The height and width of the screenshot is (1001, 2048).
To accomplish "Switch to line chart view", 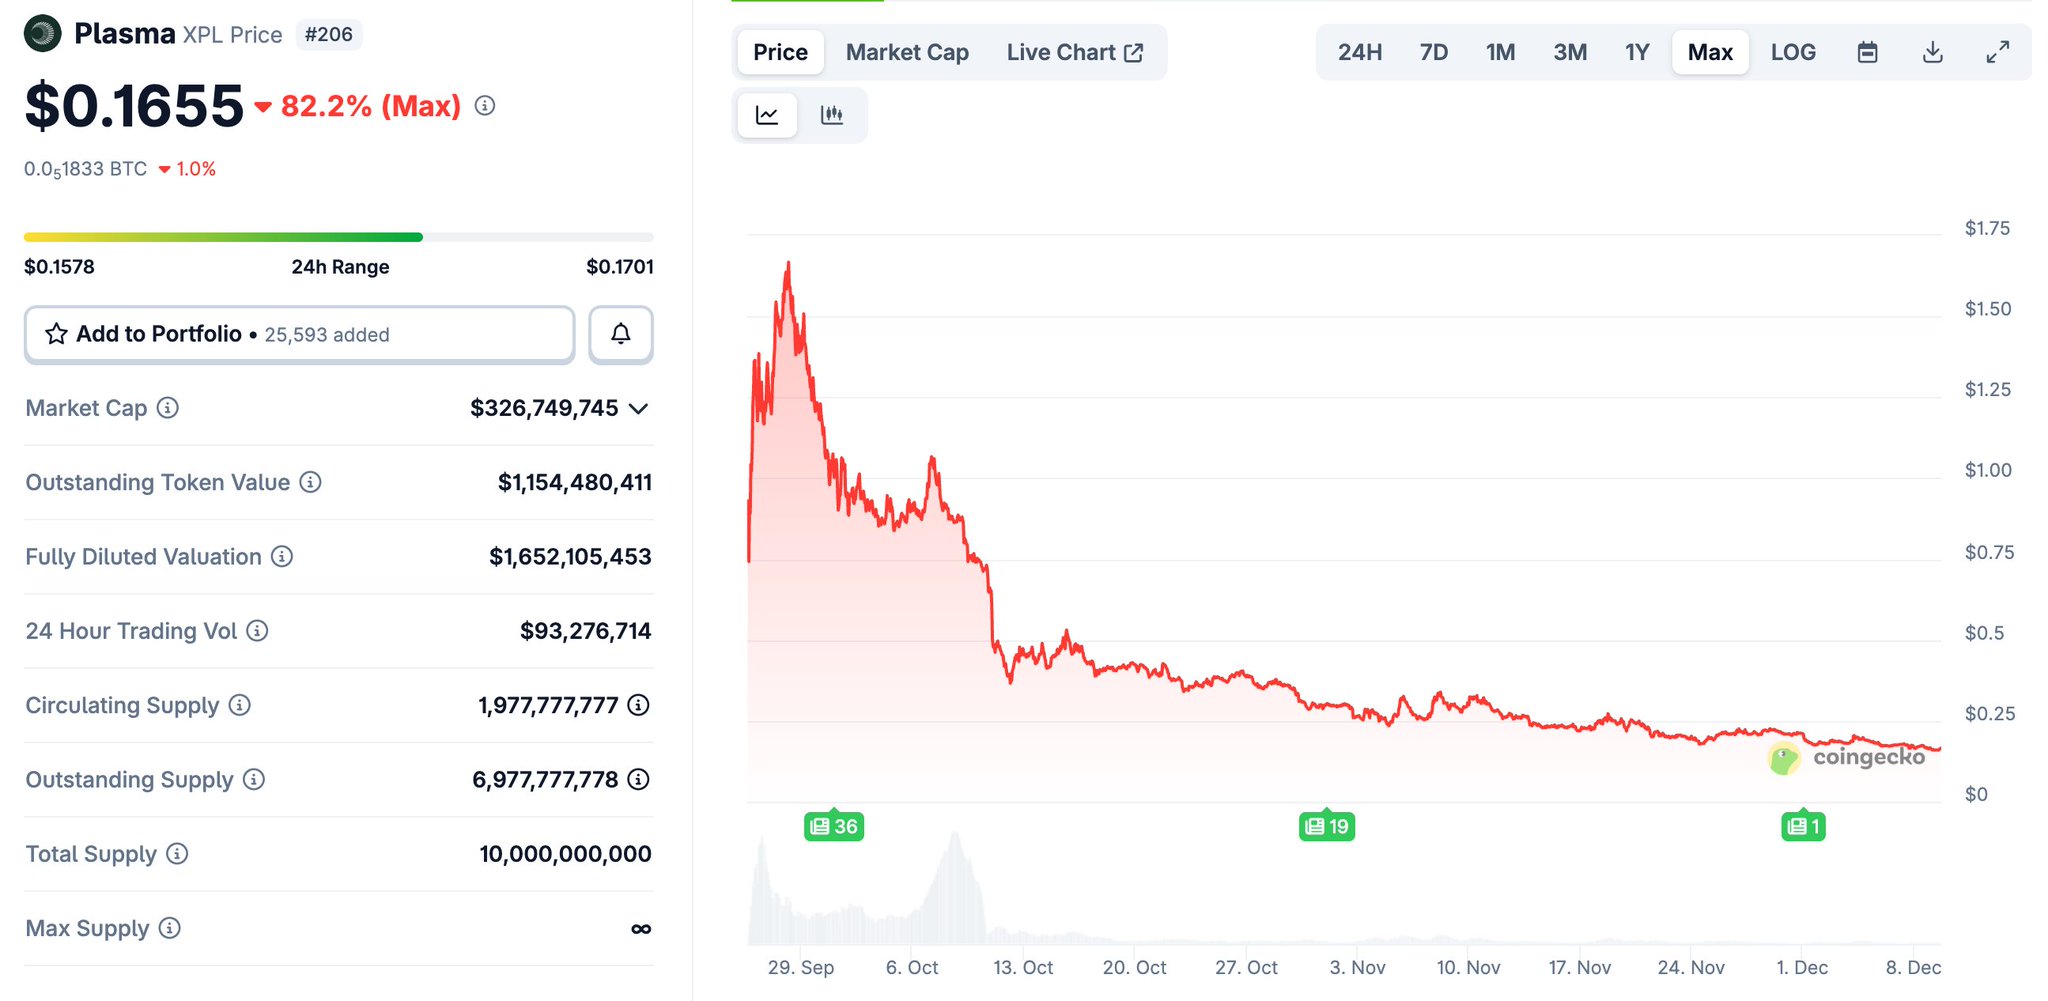I will click(767, 115).
